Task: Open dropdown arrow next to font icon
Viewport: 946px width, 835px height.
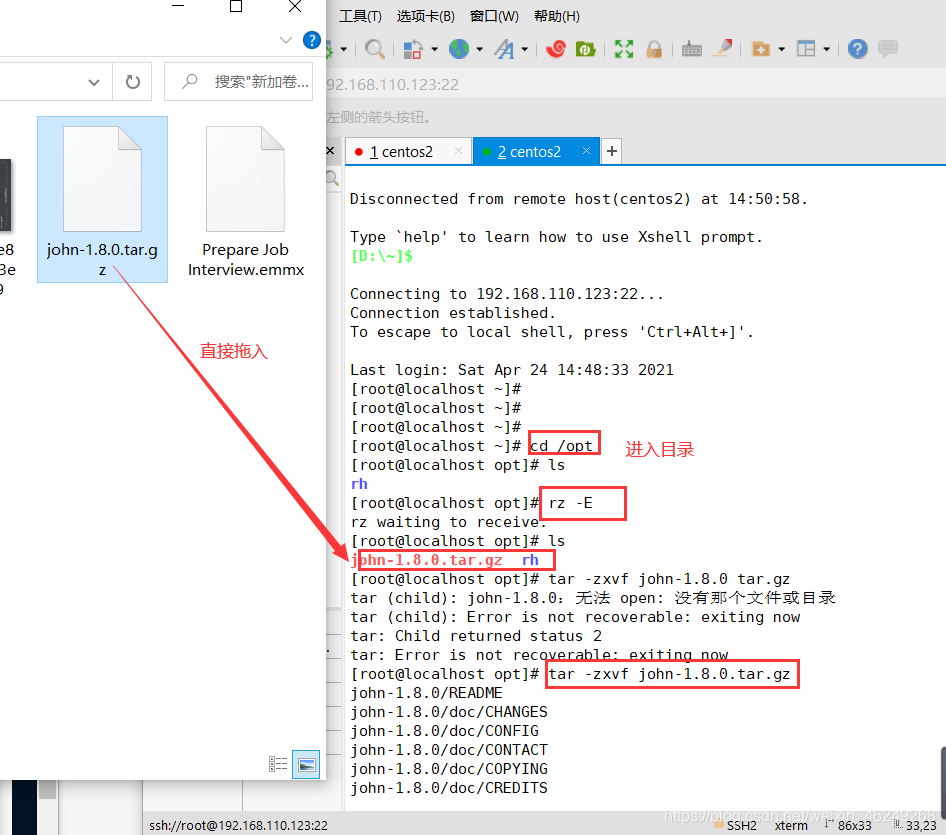Action: [x=525, y=49]
